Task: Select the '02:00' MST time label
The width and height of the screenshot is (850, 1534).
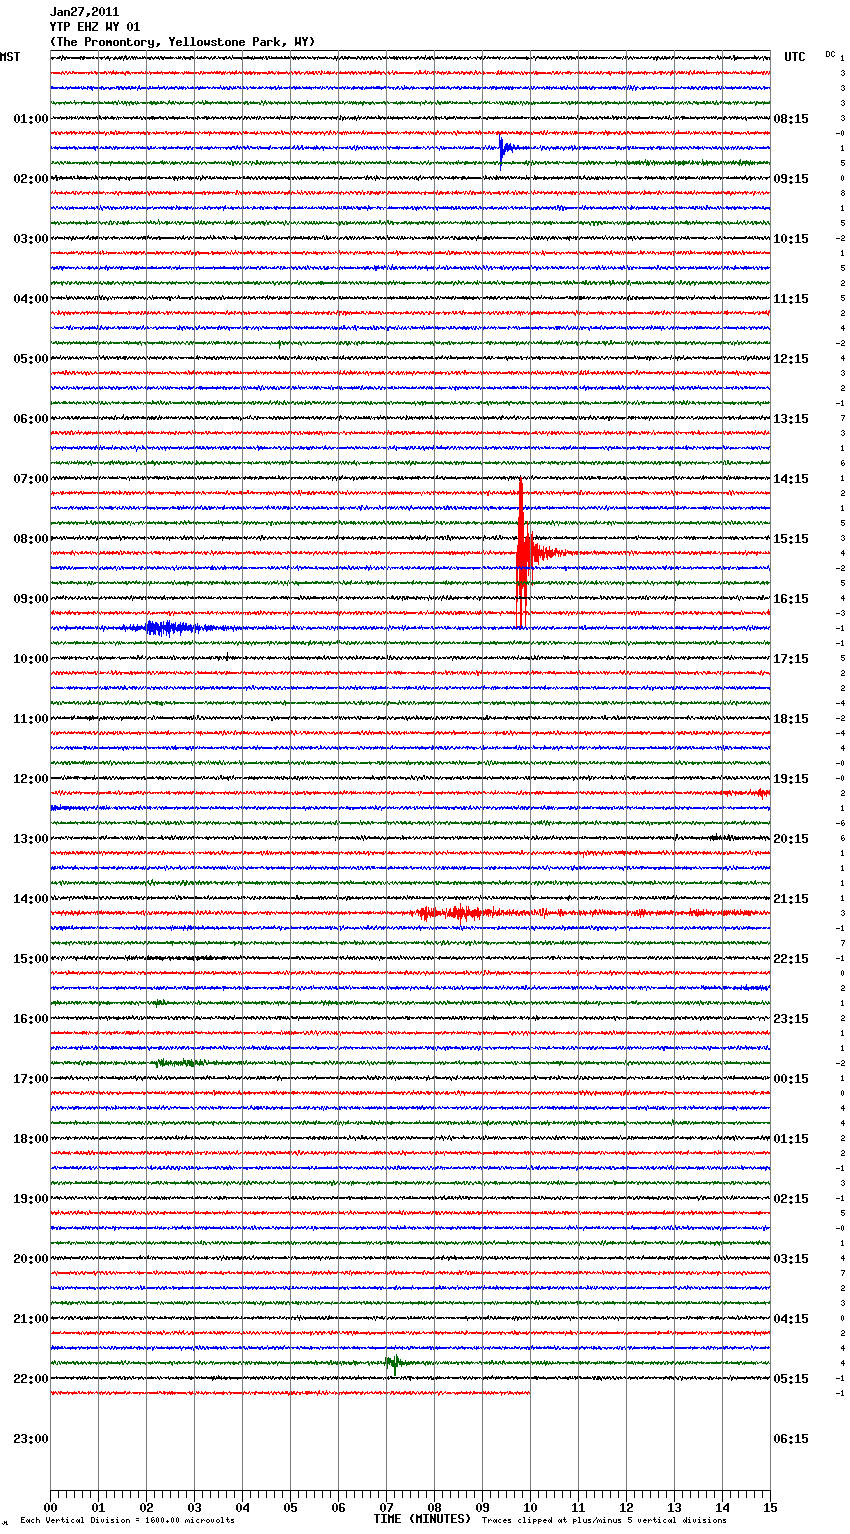Action: tap(31, 179)
